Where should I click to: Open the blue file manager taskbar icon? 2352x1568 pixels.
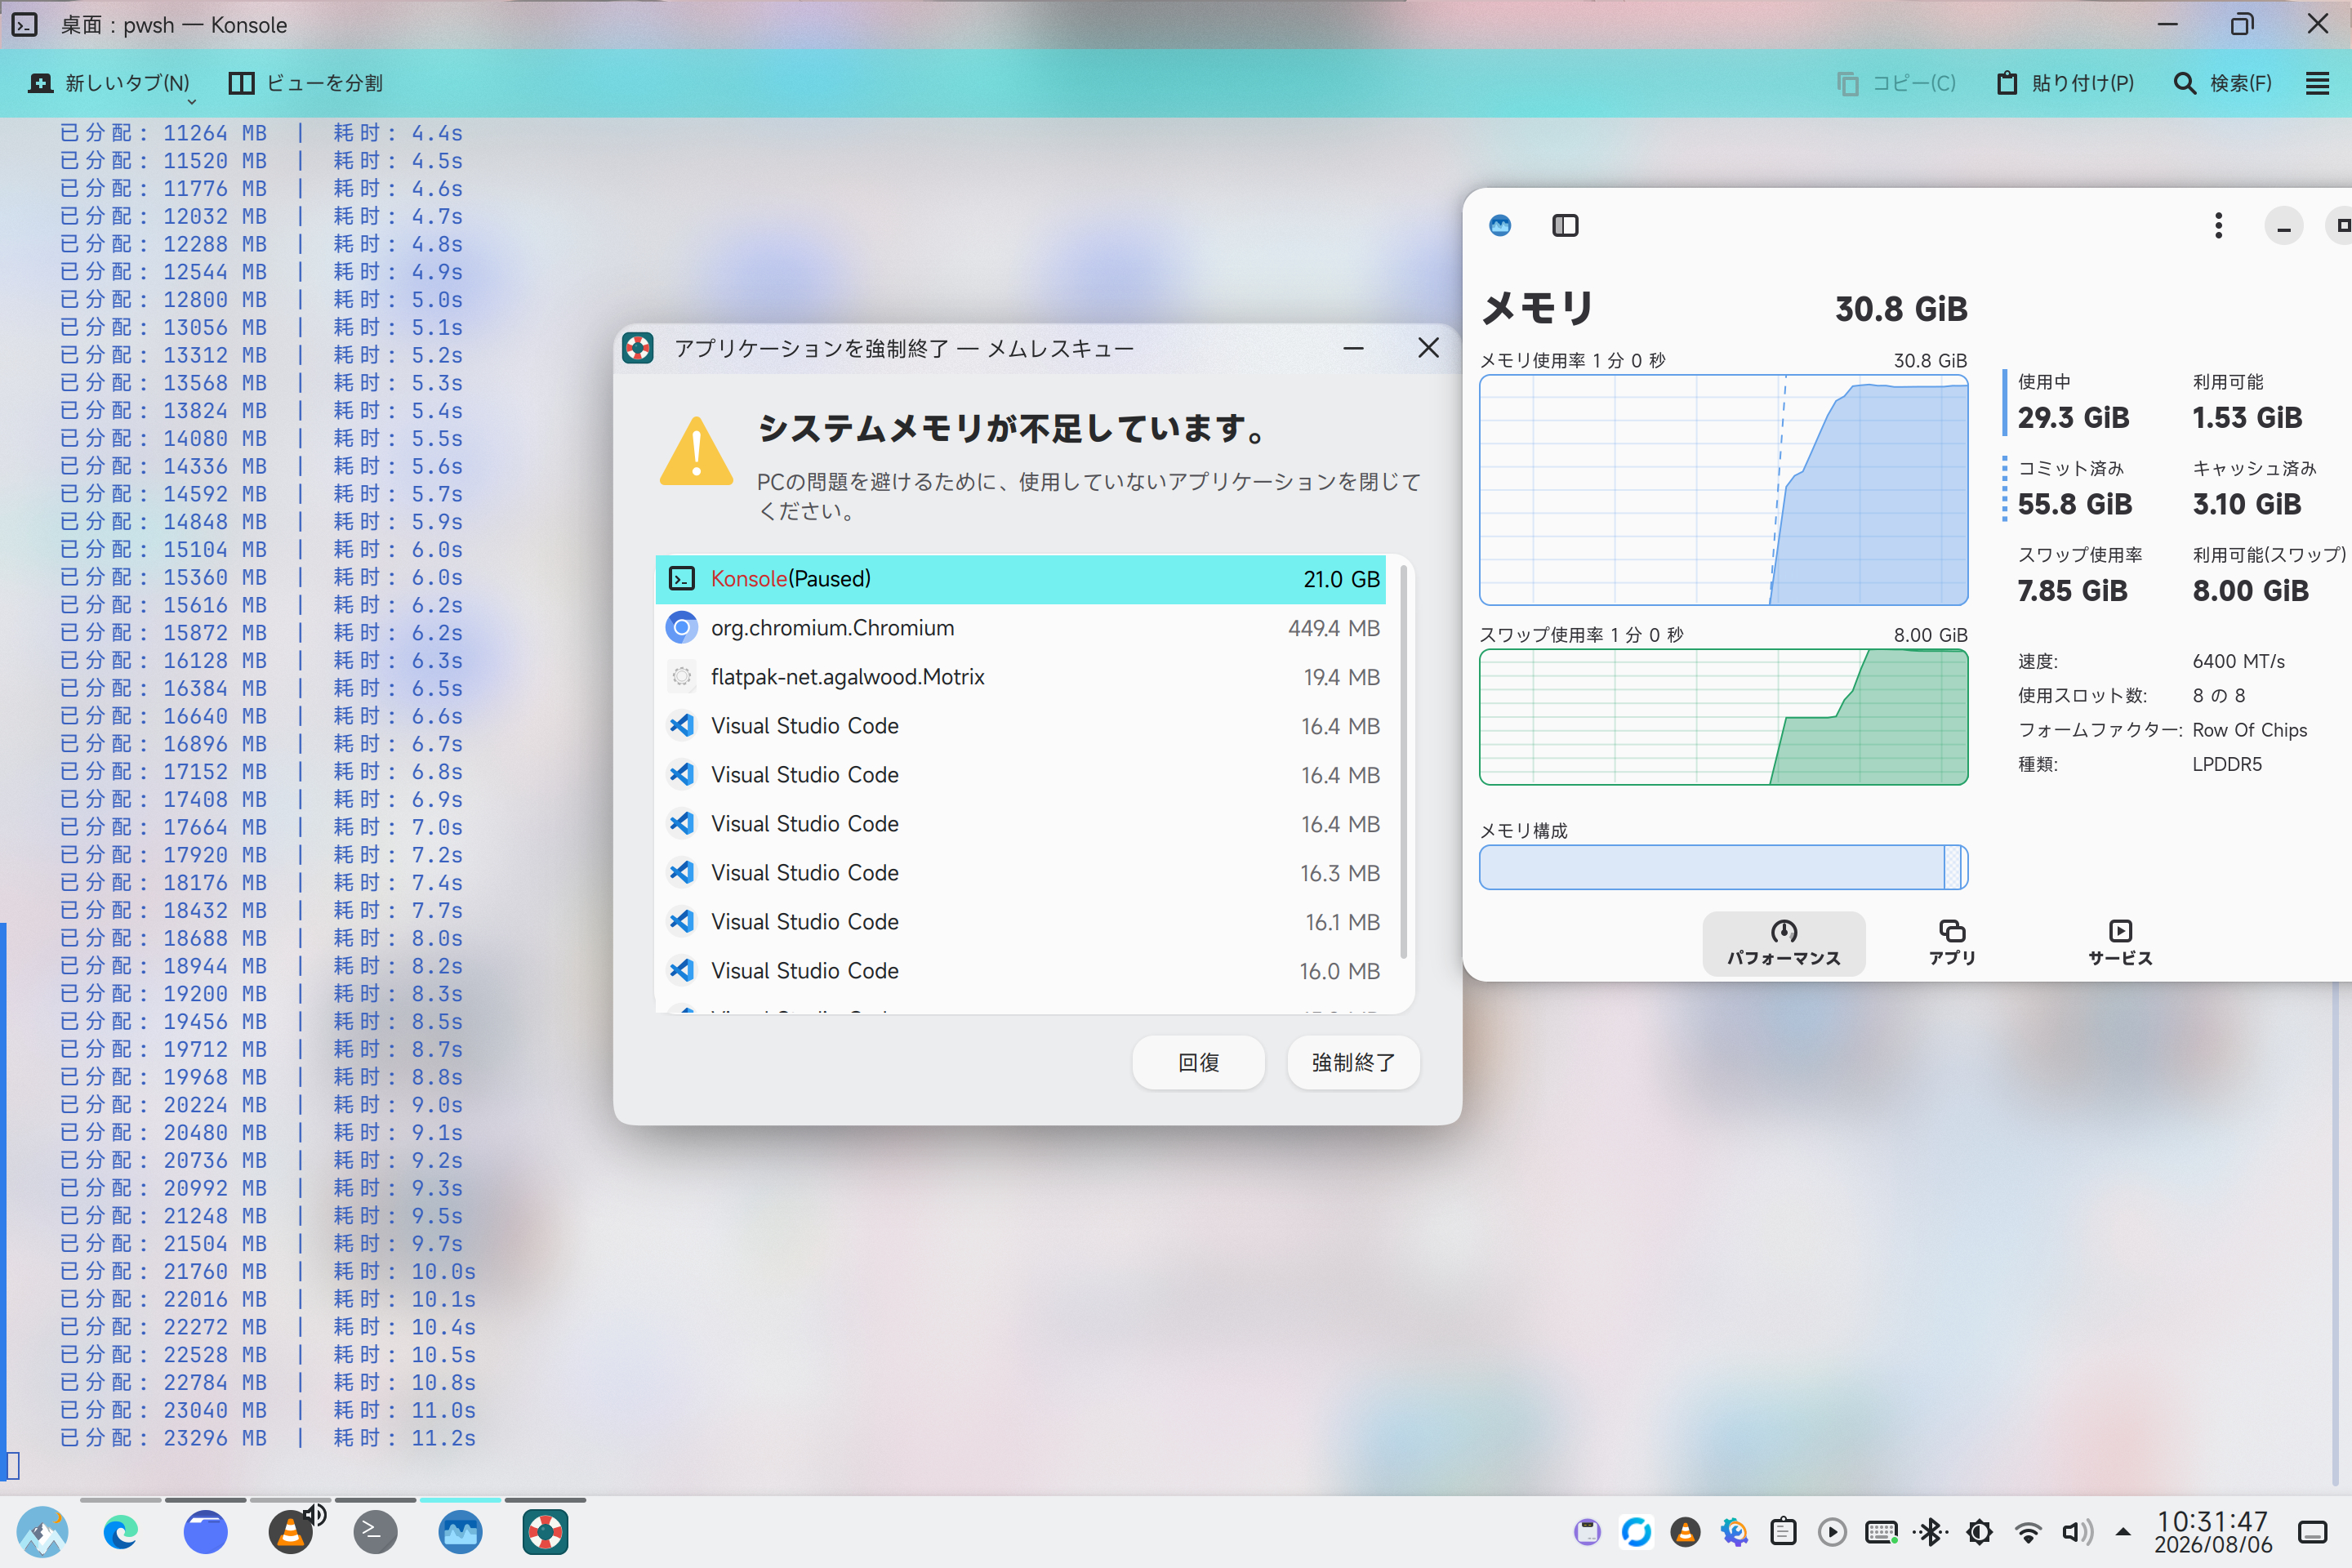[x=206, y=1532]
